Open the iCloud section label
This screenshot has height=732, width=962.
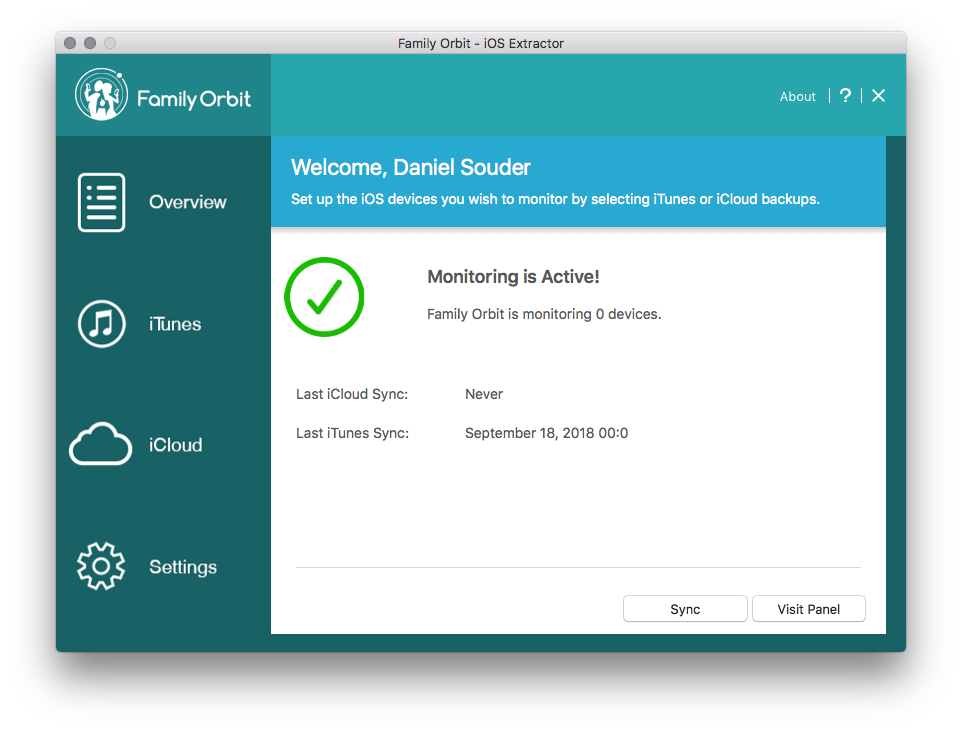pos(176,445)
